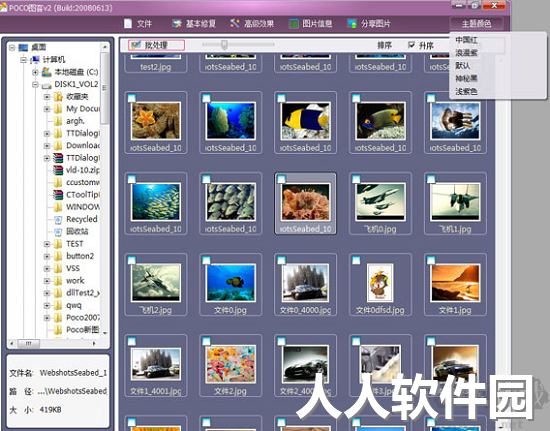Open the argh. folder icon
550x431 pixels.
[x=58, y=121]
